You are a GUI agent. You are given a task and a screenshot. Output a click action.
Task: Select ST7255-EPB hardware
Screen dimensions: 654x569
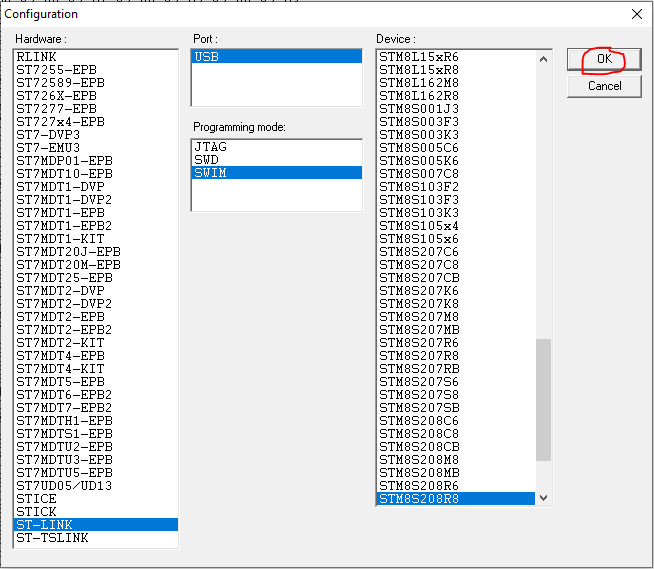coord(96,70)
